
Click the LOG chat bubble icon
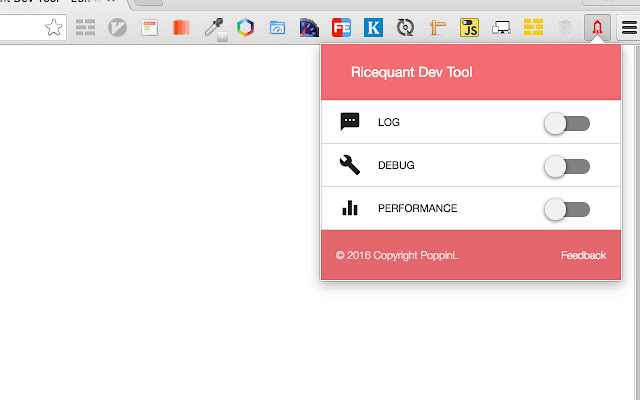click(350, 122)
